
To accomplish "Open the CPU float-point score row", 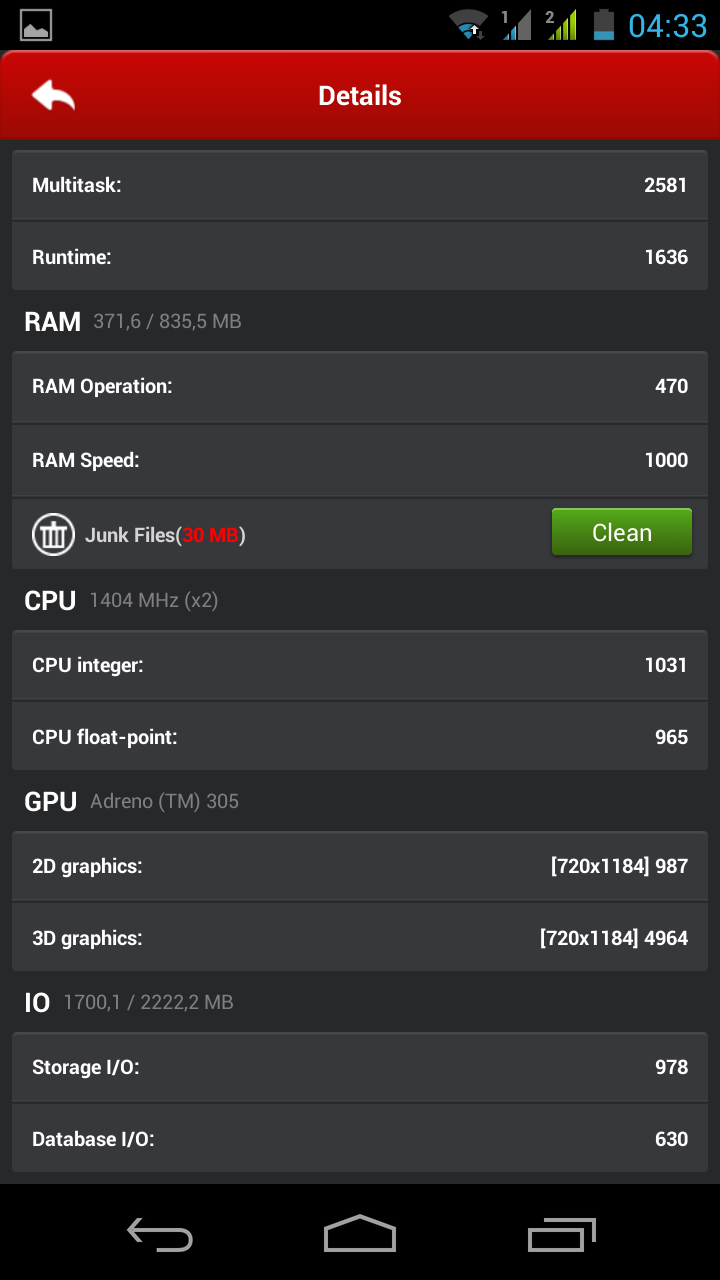I will click(x=360, y=737).
